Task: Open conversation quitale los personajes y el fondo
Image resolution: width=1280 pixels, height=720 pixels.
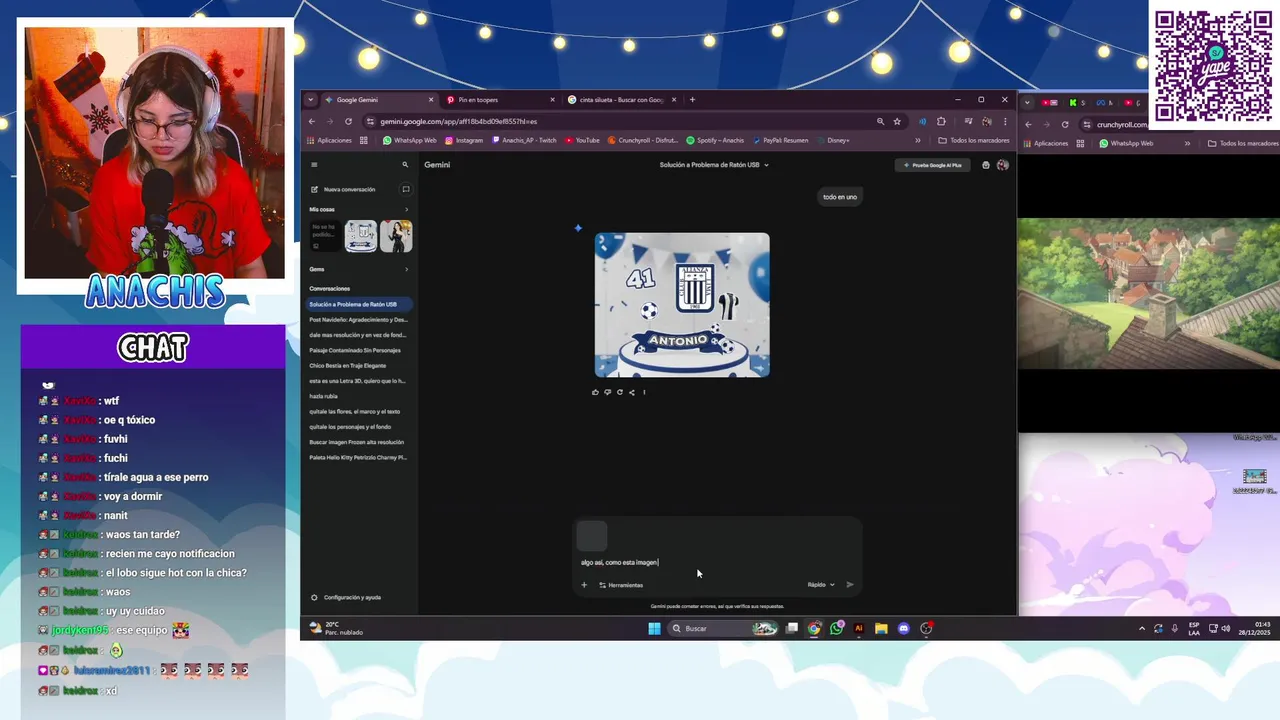Action: pos(359,427)
